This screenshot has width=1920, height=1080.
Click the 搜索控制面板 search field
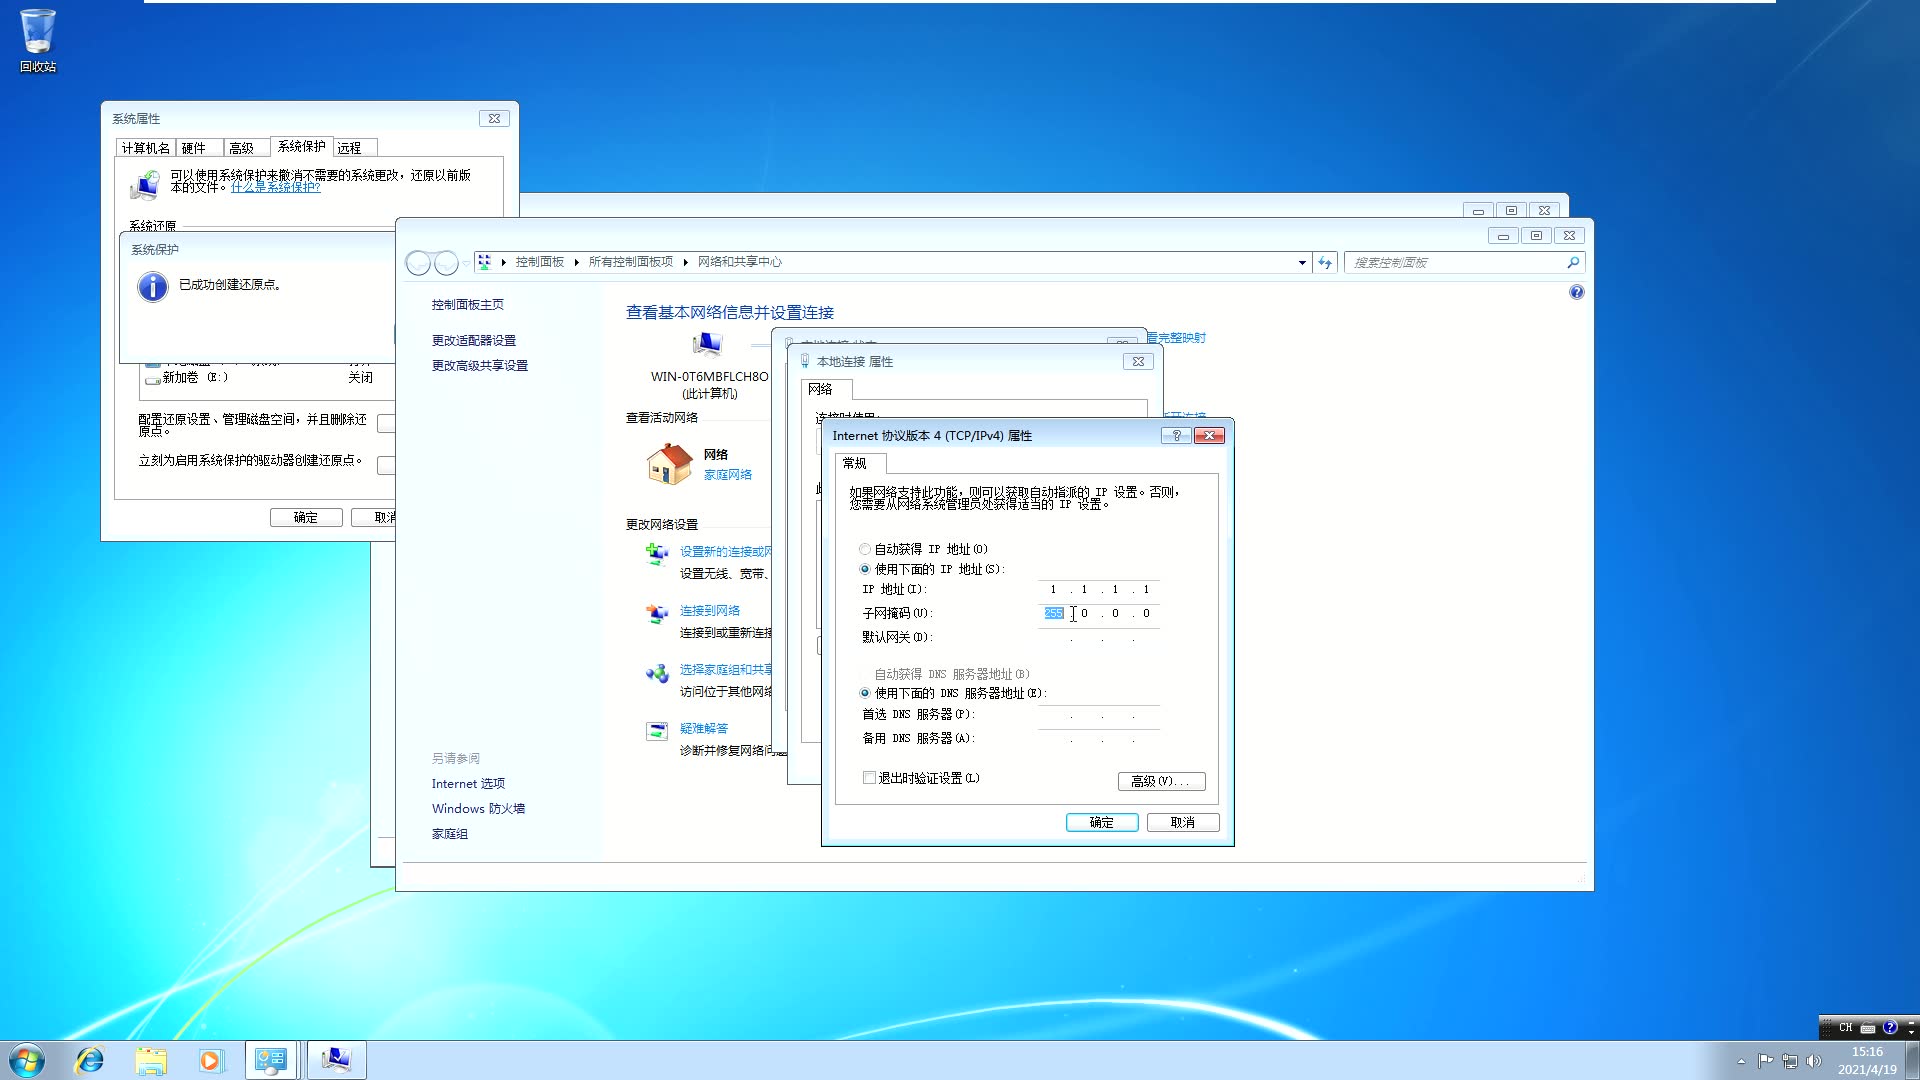click(x=1455, y=262)
